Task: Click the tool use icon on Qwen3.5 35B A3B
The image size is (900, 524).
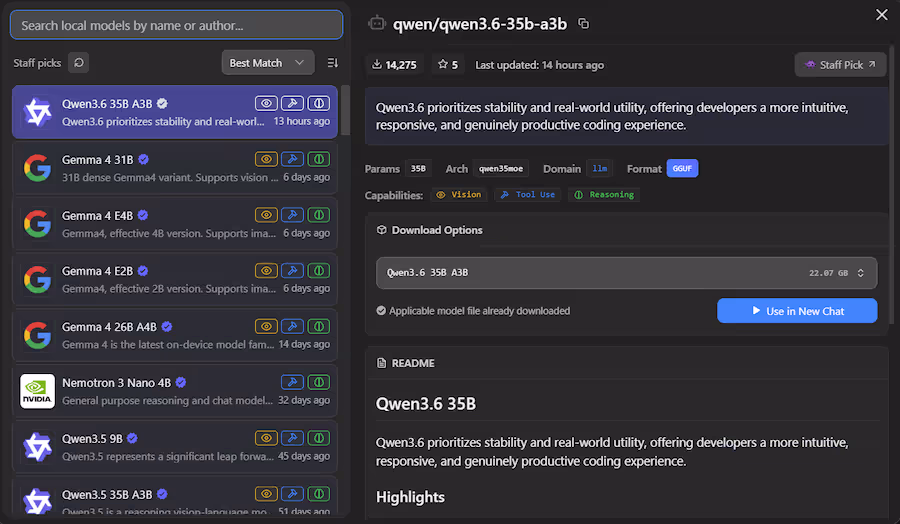Action: (292, 494)
